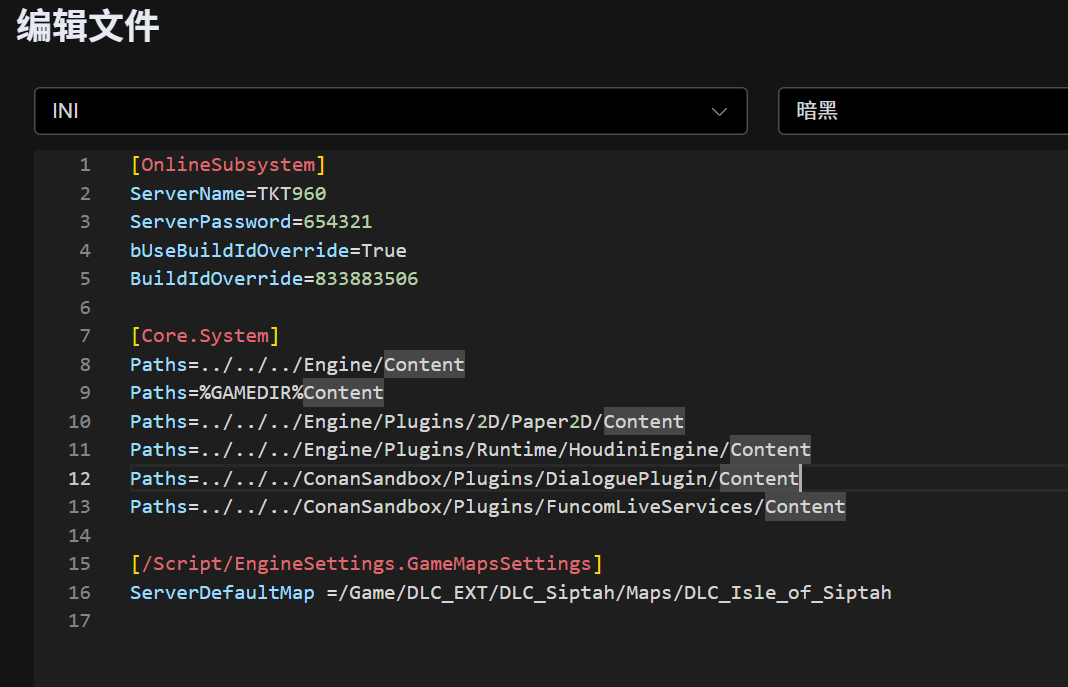Click FuncomLiveServices in the plugin path
Image resolution: width=1068 pixels, height=687 pixels.
(652, 507)
